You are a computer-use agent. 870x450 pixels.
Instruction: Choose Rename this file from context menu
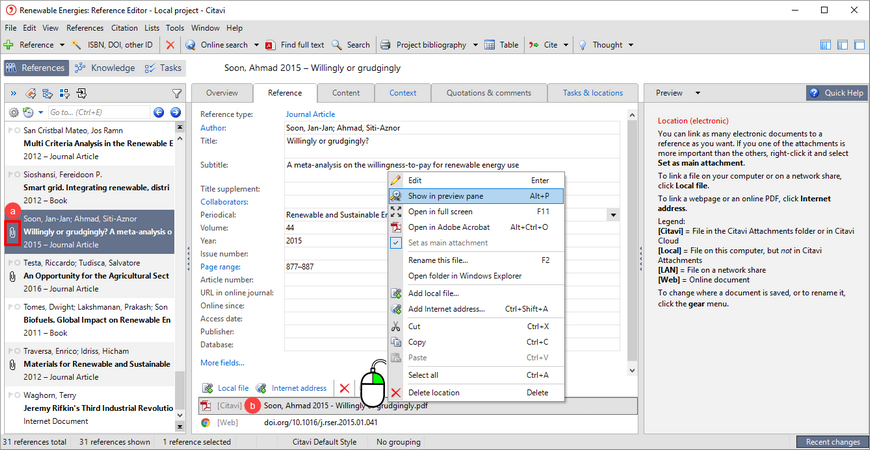point(476,260)
